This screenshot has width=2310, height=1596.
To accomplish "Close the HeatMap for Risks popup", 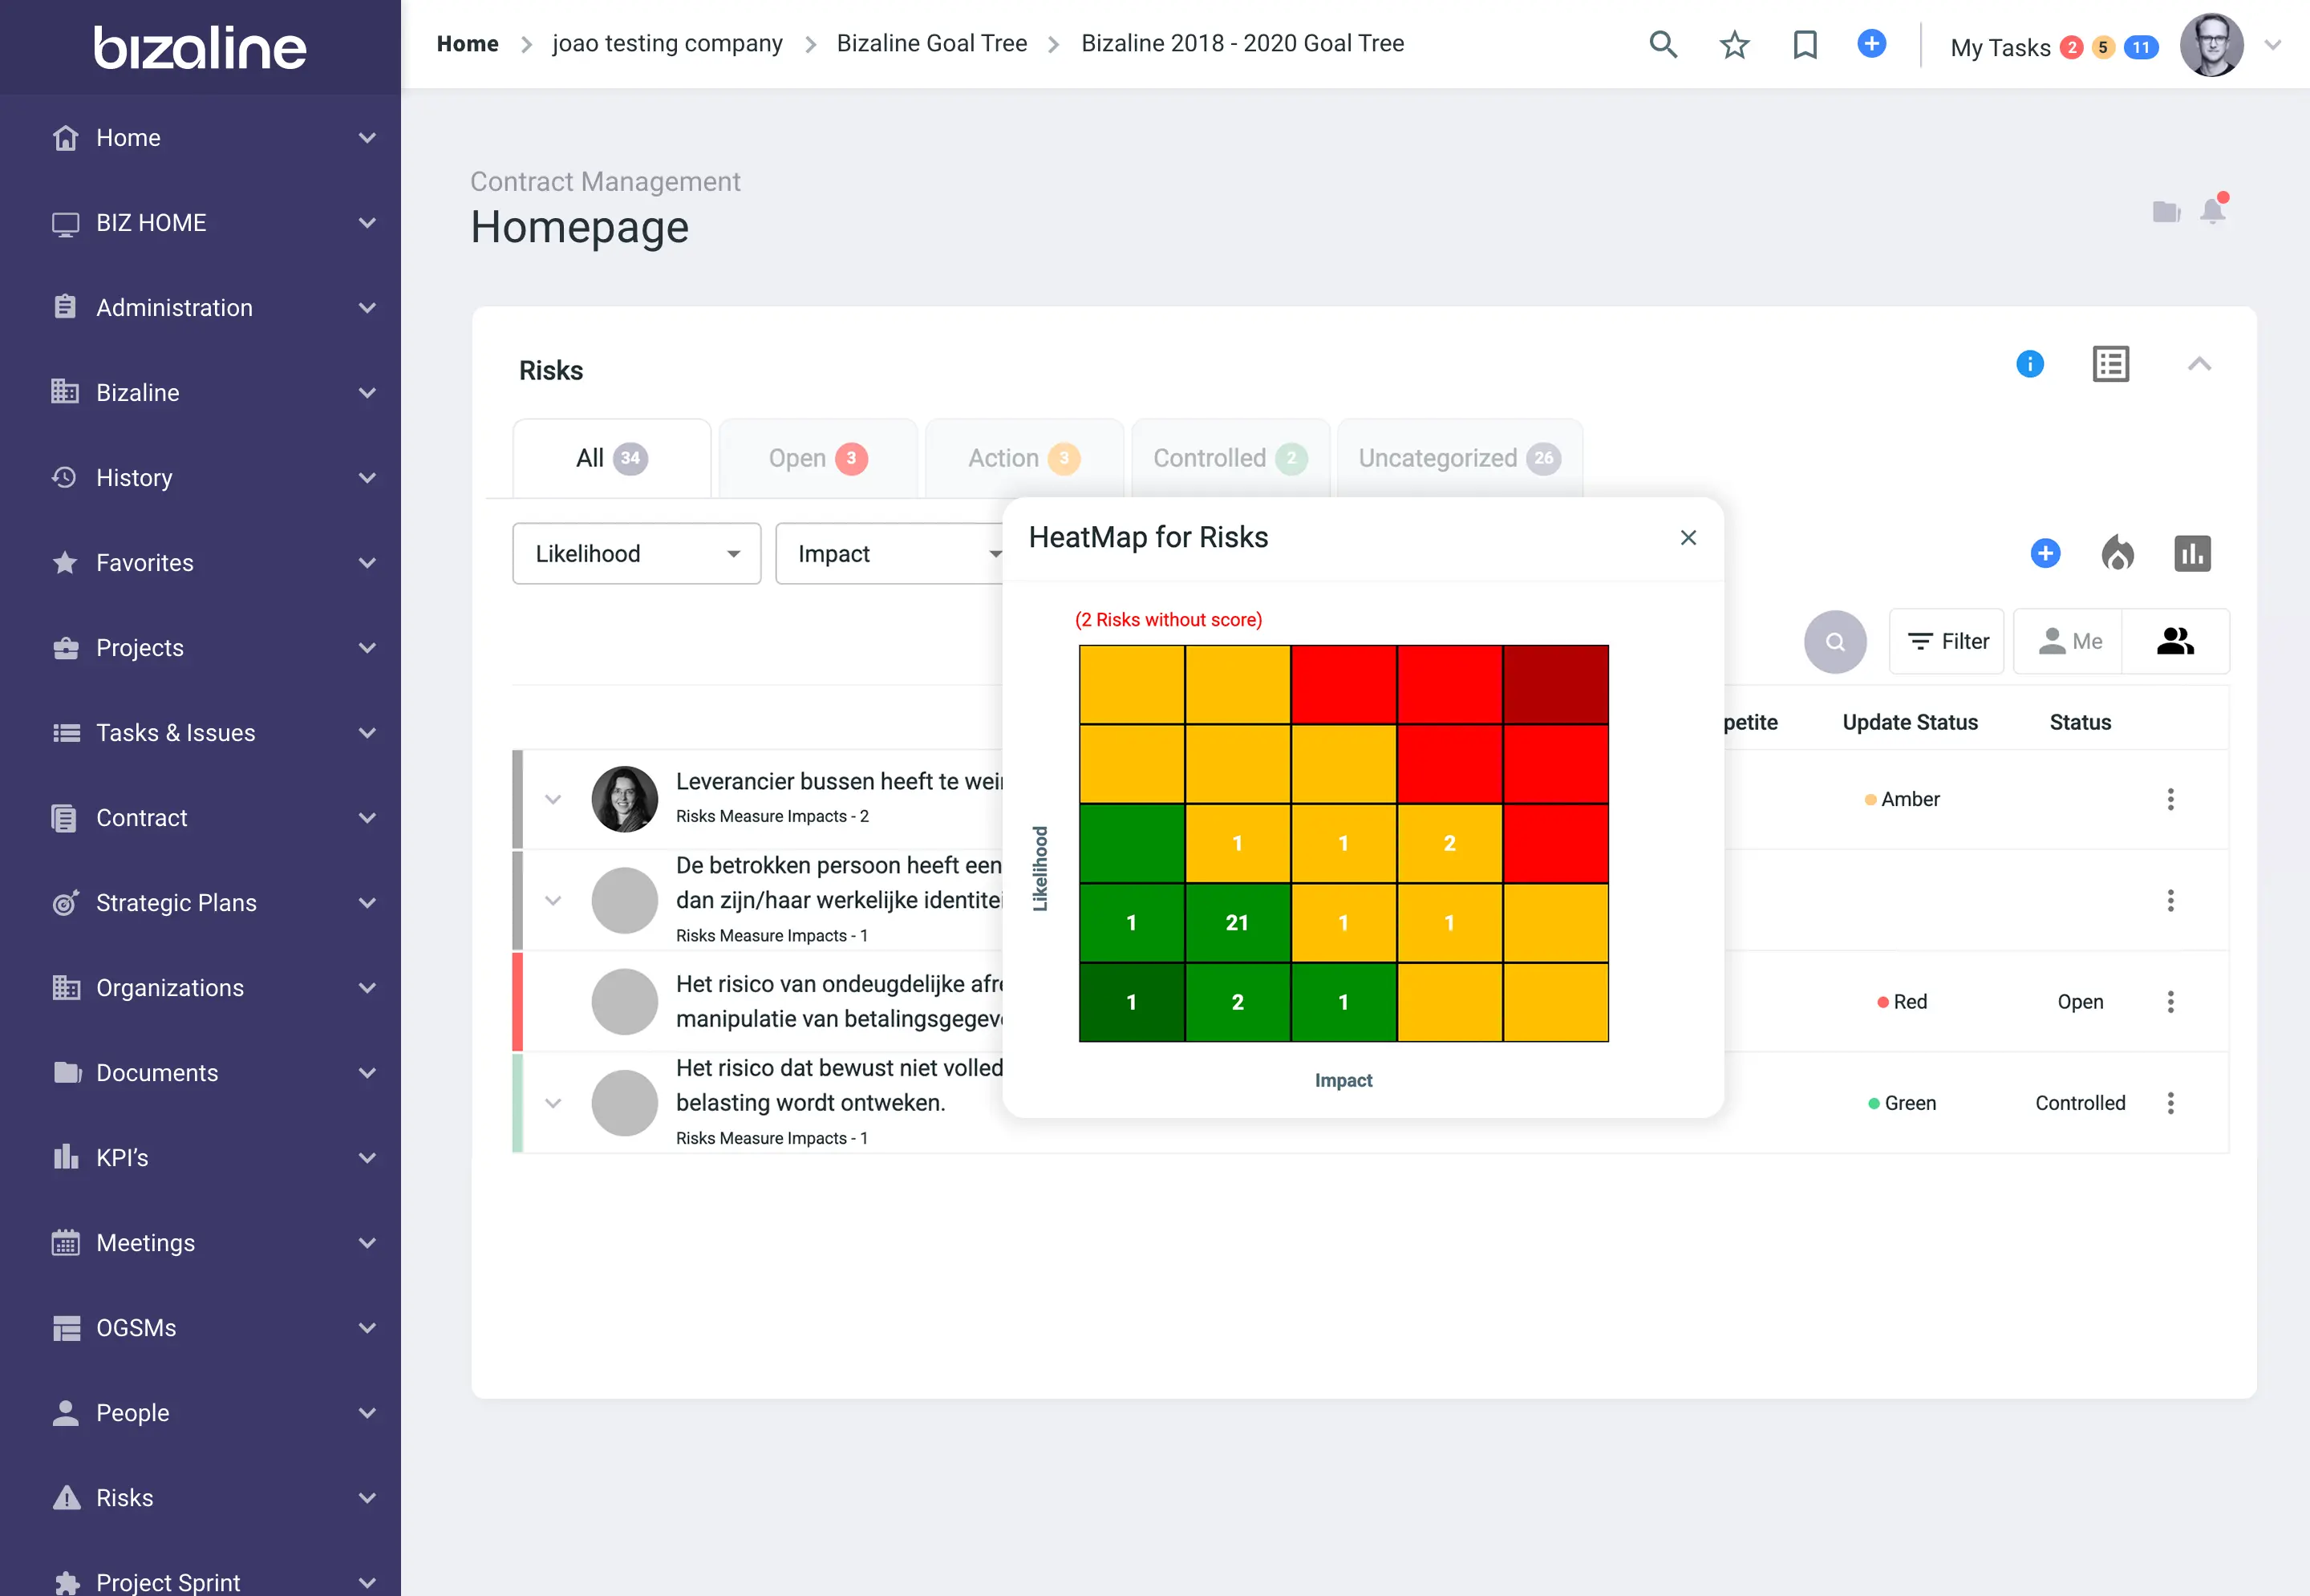I will point(1688,538).
